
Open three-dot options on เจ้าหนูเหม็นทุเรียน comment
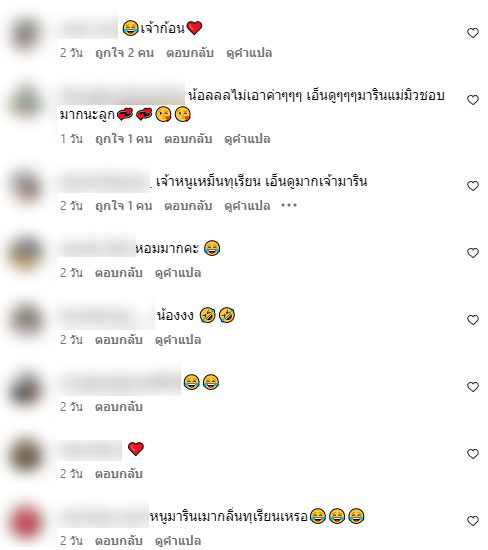click(x=289, y=205)
